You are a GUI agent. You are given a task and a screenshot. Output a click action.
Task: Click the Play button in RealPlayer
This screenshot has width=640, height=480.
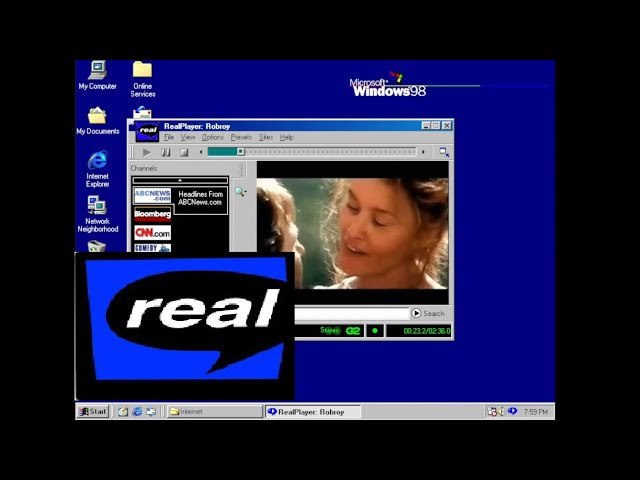(147, 153)
